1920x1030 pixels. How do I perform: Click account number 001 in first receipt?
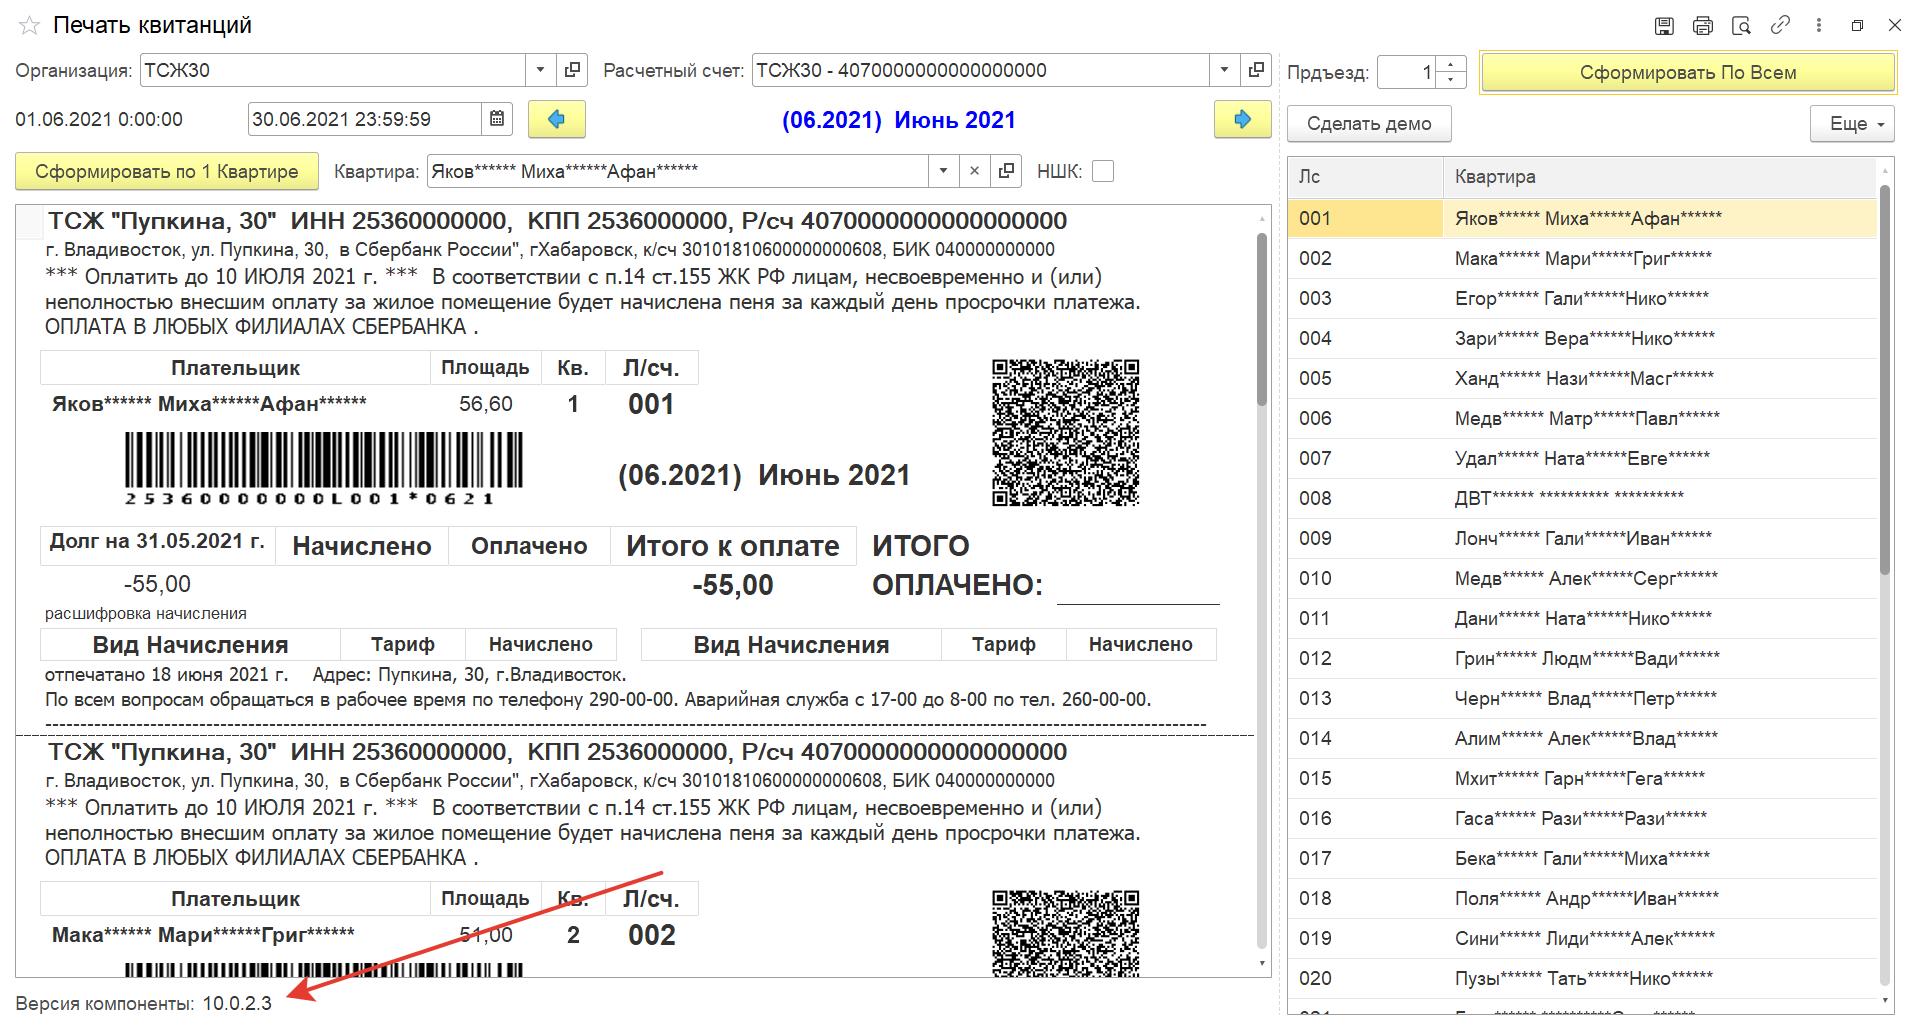pyautogui.click(x=651, y=404)
